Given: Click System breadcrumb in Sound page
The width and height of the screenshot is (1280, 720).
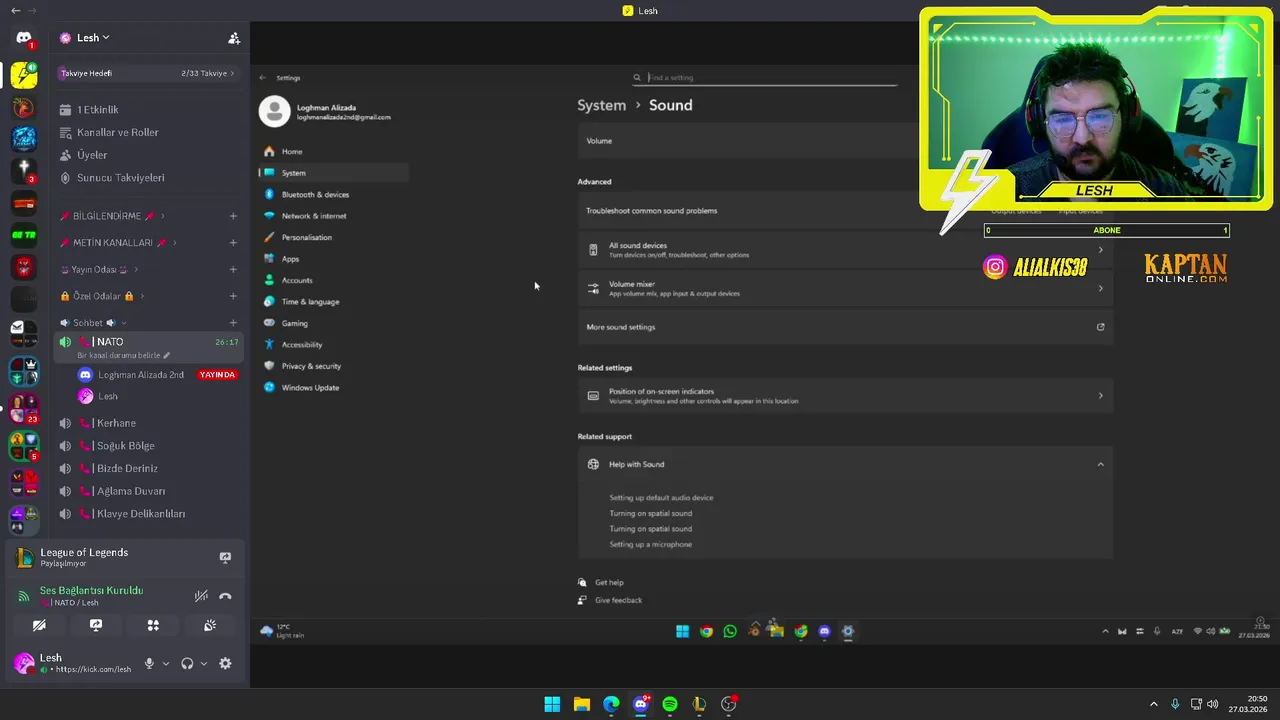Looking at the screenshot, I should [601, 105].
